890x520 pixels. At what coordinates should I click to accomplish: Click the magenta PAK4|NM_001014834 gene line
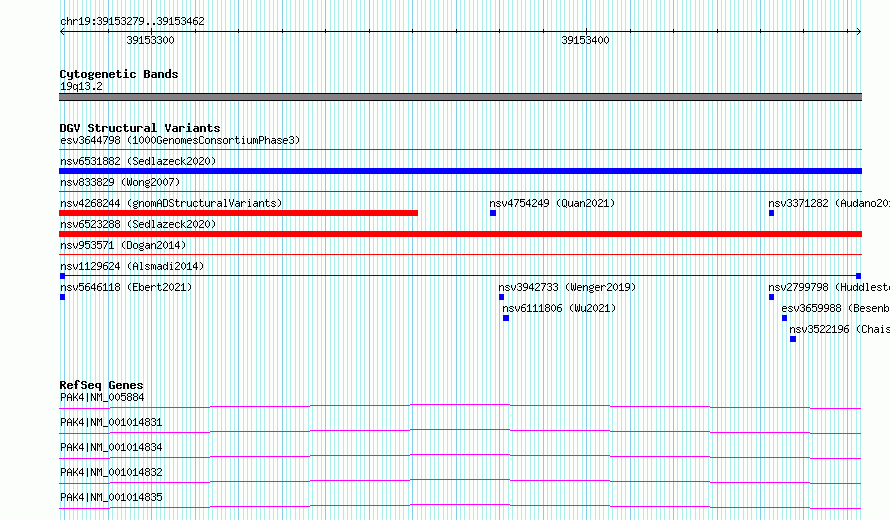point(460,456)
